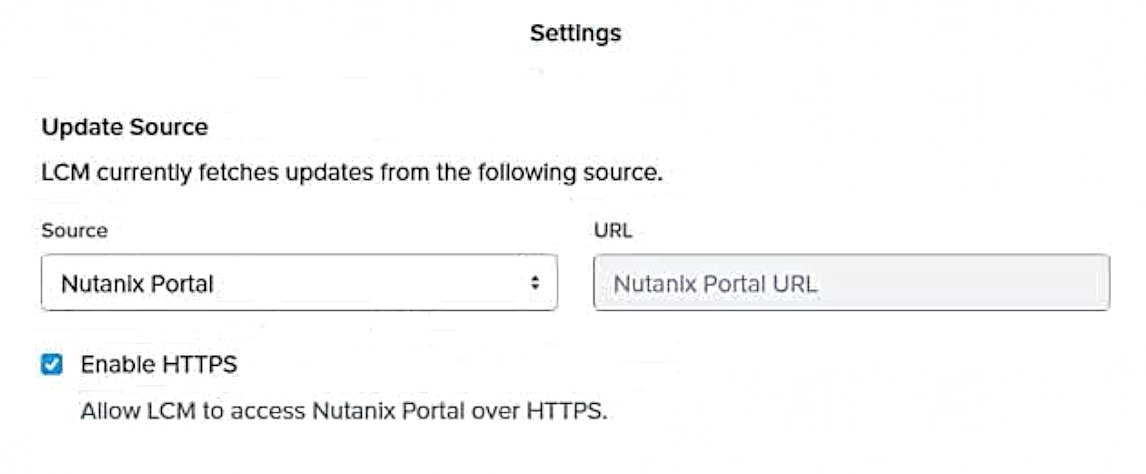The width and height of the screenshot is (1146, 474).
Task: Open the Source dropdown
Action: click(x=298, y=283)
